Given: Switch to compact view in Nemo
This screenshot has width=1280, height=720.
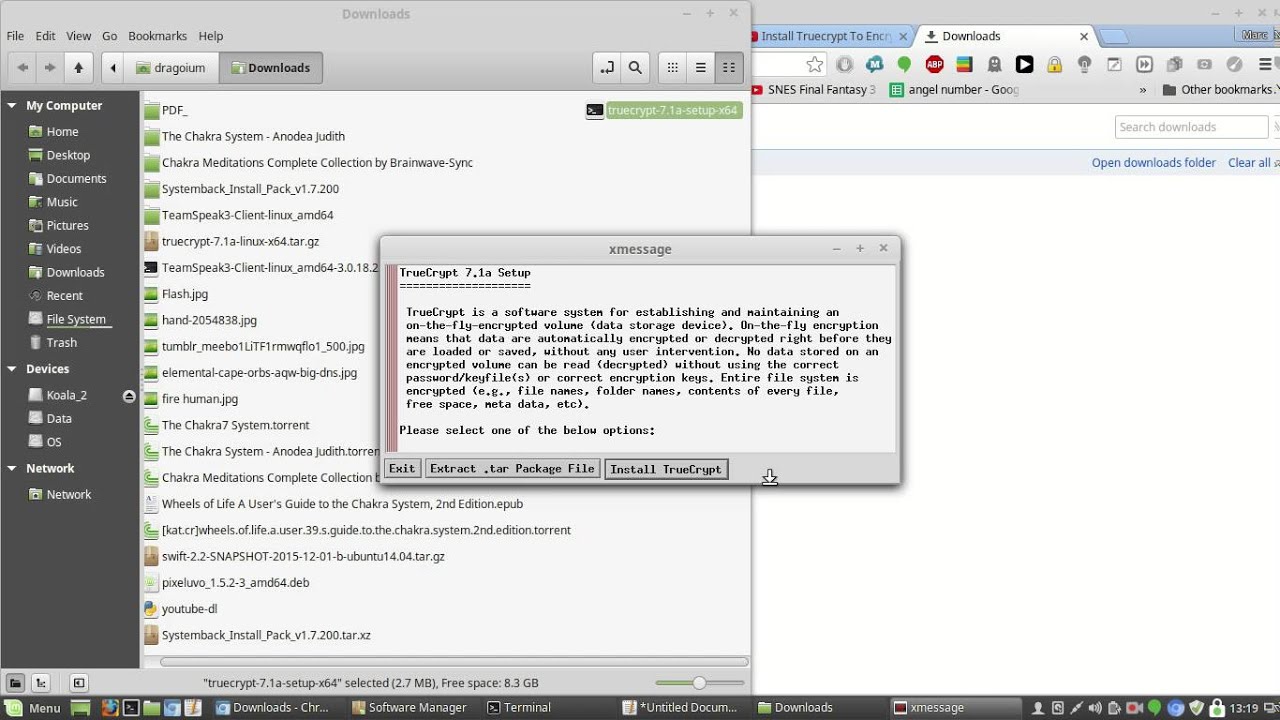Looking at the screenshot, I should coord(729,68).
